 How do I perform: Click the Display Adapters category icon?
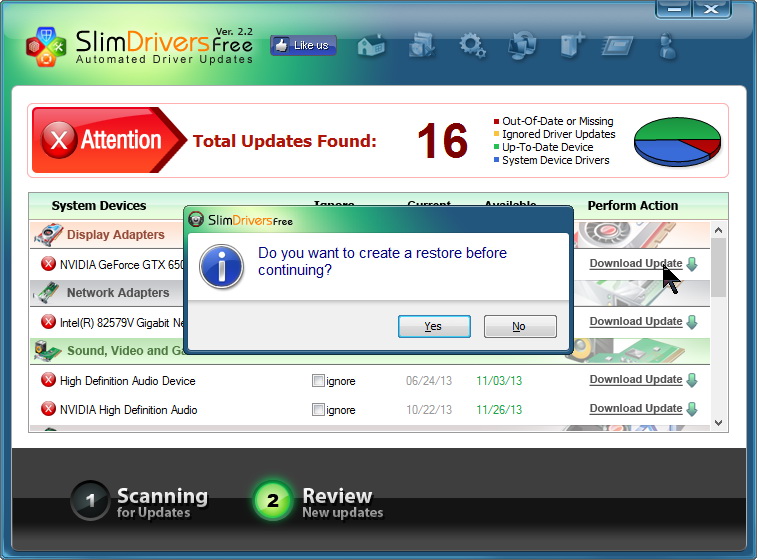(48, 235)
